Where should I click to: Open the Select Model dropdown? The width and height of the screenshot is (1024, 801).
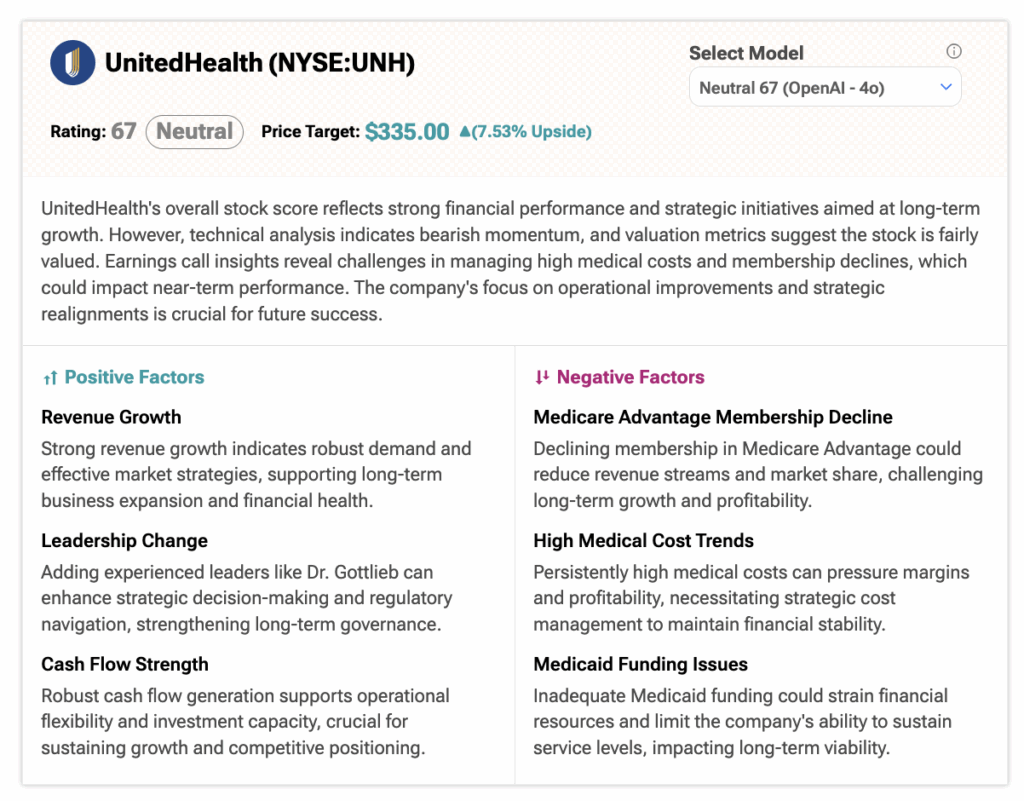825,88
